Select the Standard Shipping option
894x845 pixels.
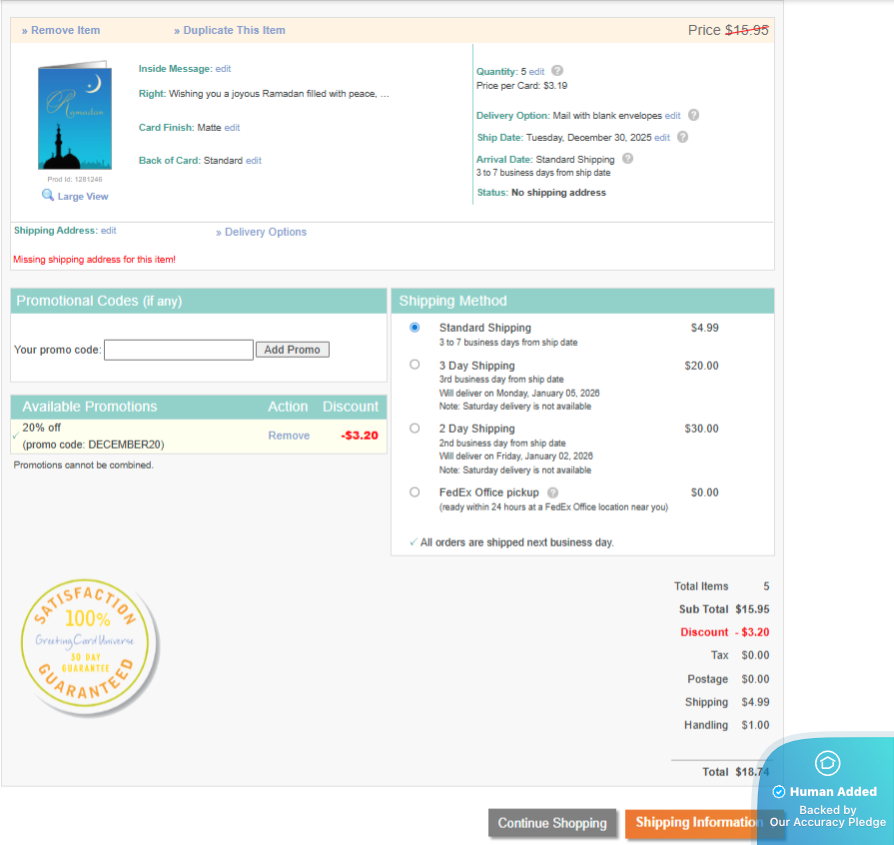coord(415,328)
